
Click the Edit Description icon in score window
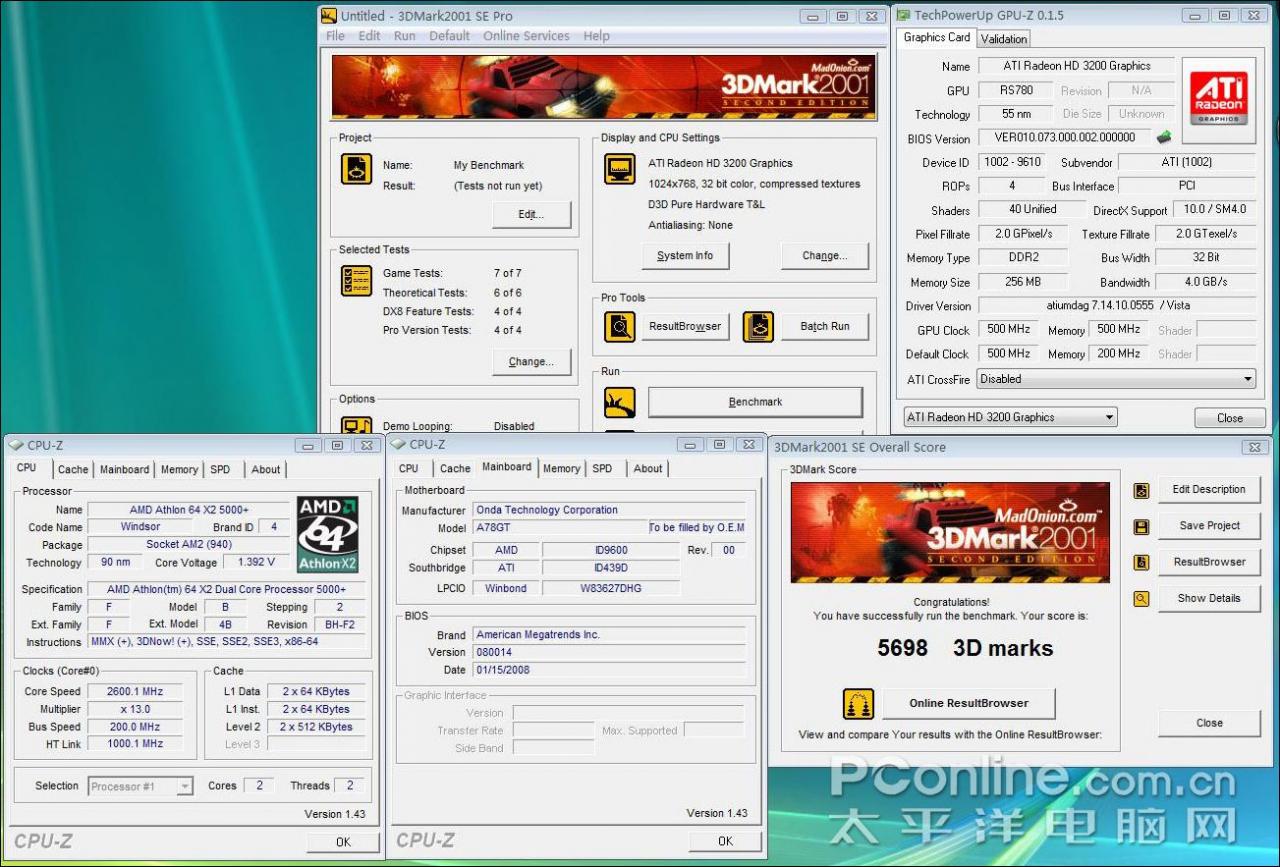(x=1141, y=491)
